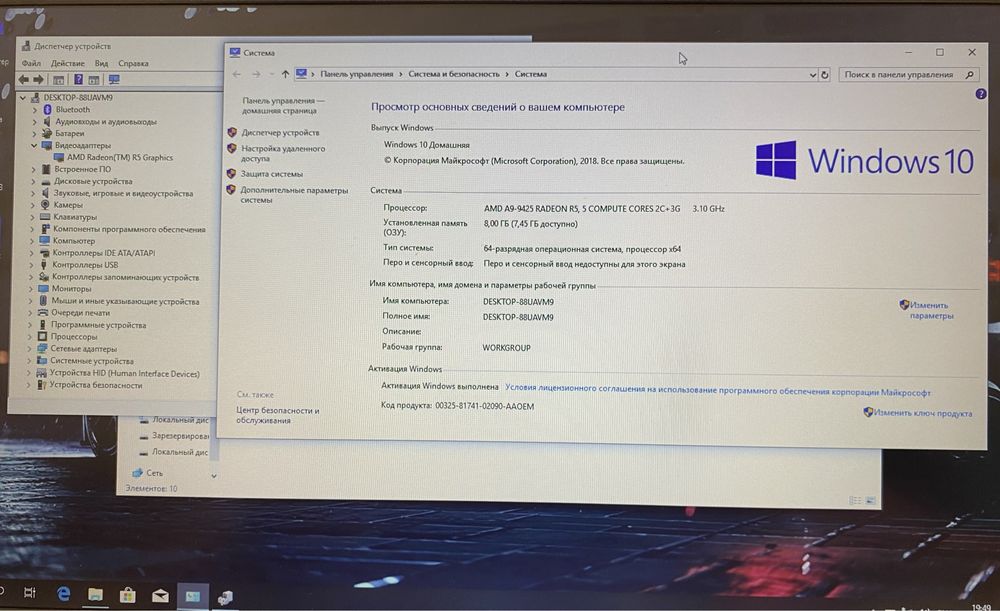This screenshot has height=611, width=1000.
Task: Open Центр безопасности и обслуживания link
Action: click(x=277, y=415)
